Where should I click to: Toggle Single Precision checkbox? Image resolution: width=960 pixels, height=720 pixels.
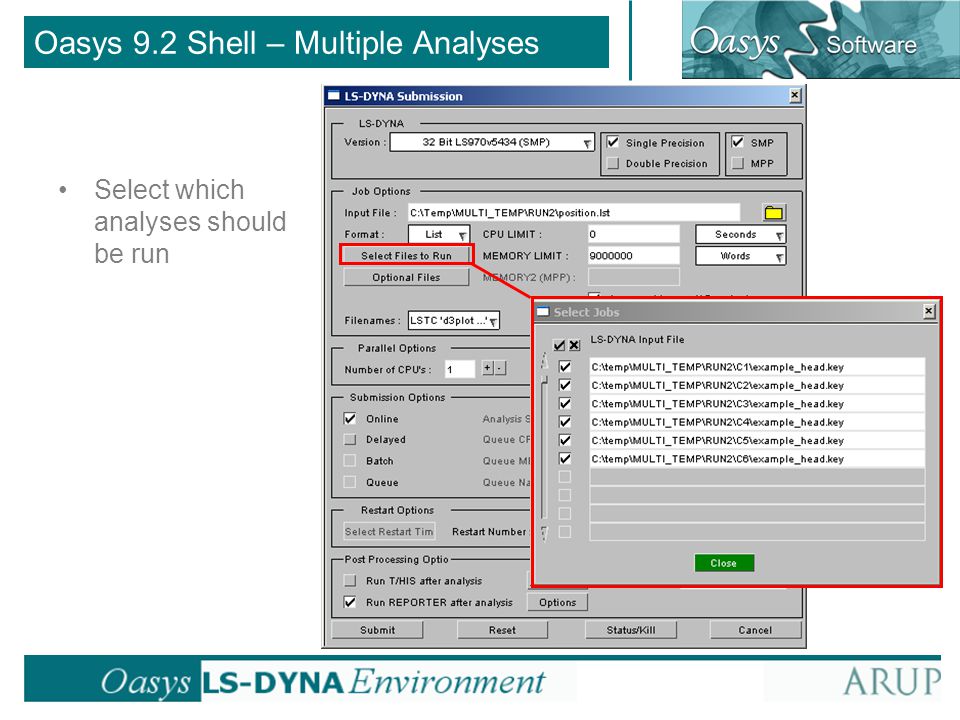pos(613,142)
